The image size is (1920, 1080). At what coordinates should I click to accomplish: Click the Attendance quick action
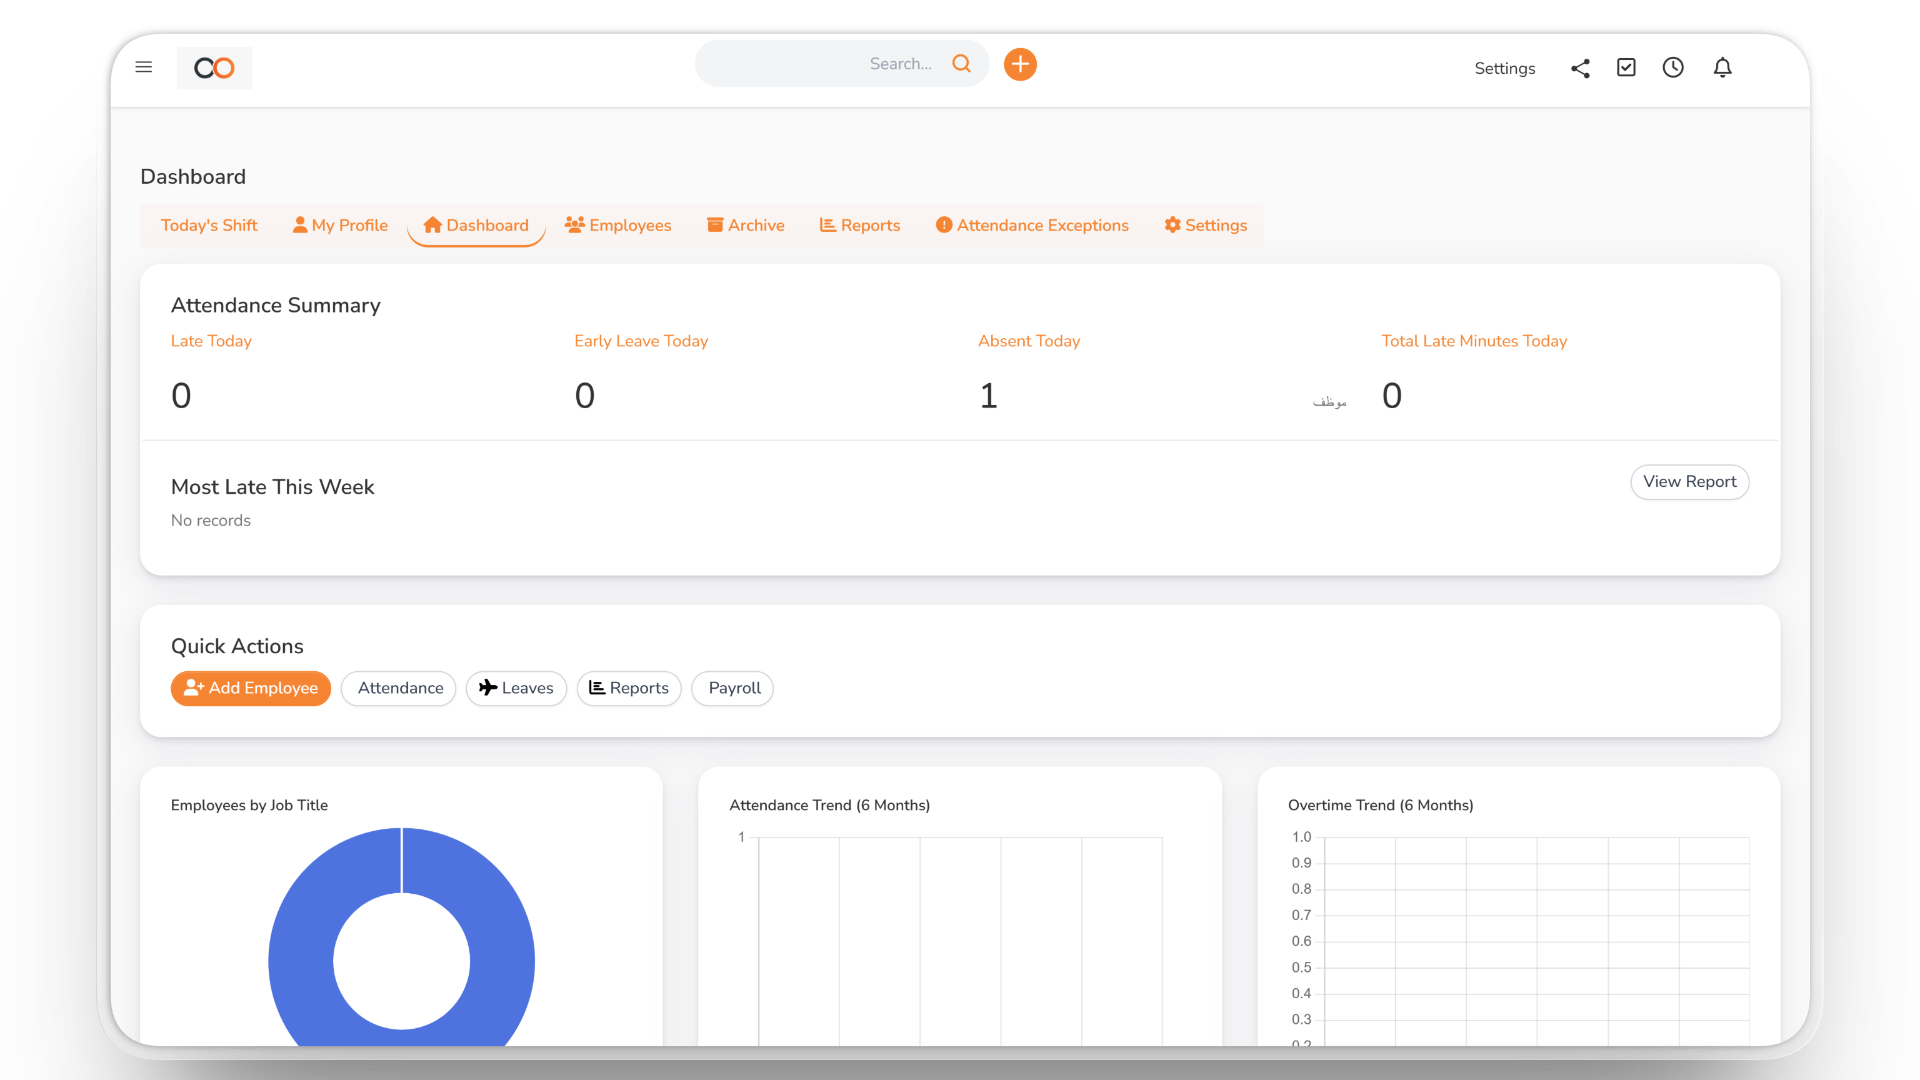(398, 688)
